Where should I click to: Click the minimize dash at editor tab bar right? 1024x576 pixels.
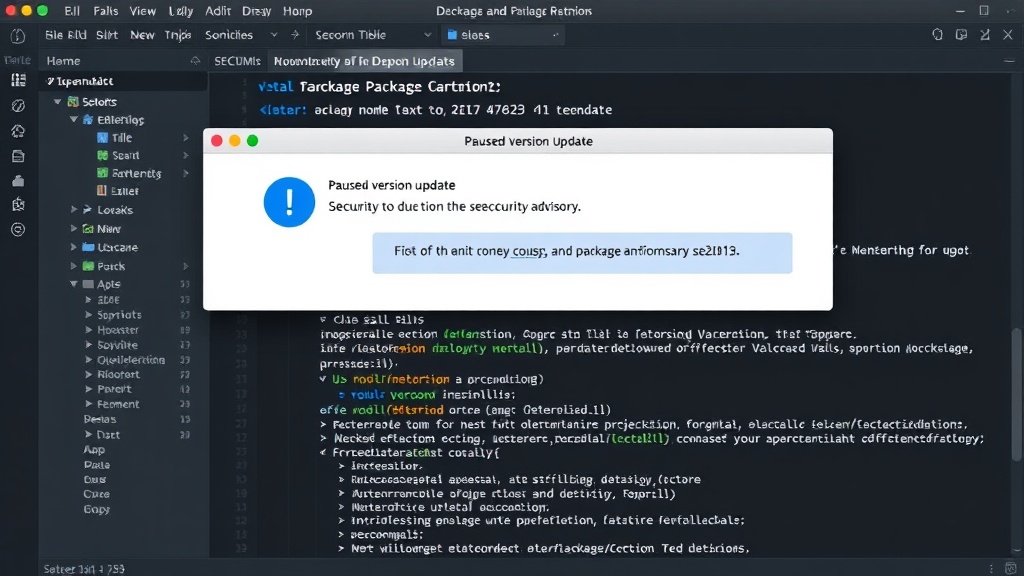(1009, 61)
